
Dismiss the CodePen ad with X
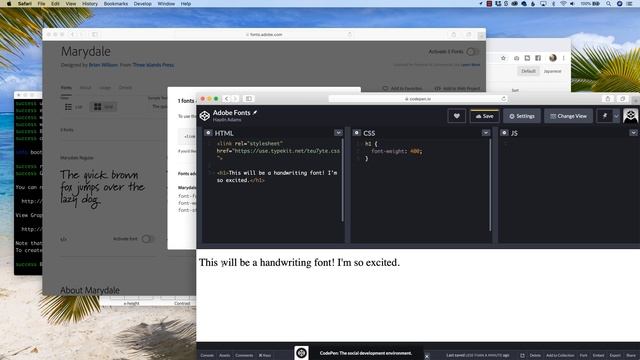tap(427, 356)
